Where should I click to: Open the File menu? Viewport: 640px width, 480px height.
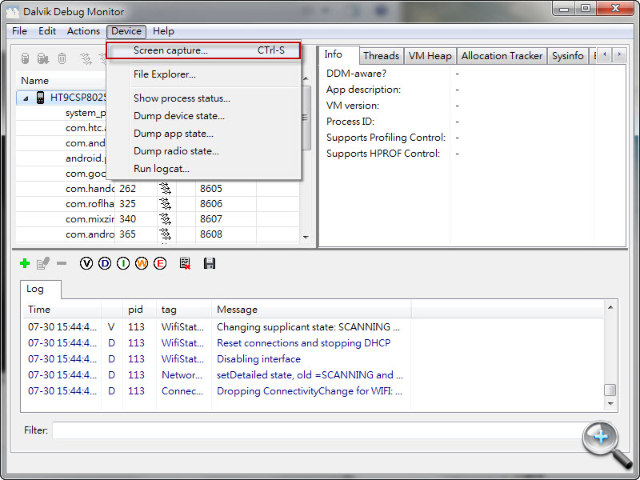pos(19,31)
